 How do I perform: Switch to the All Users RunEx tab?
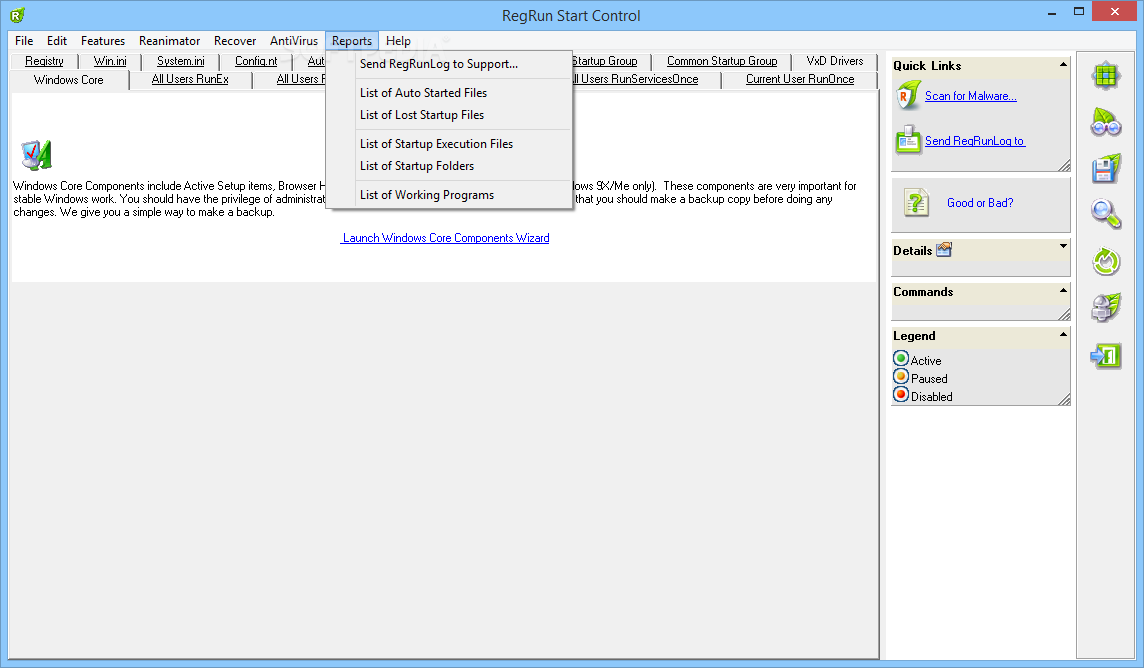pyautogui.click(x=190, y=79)
